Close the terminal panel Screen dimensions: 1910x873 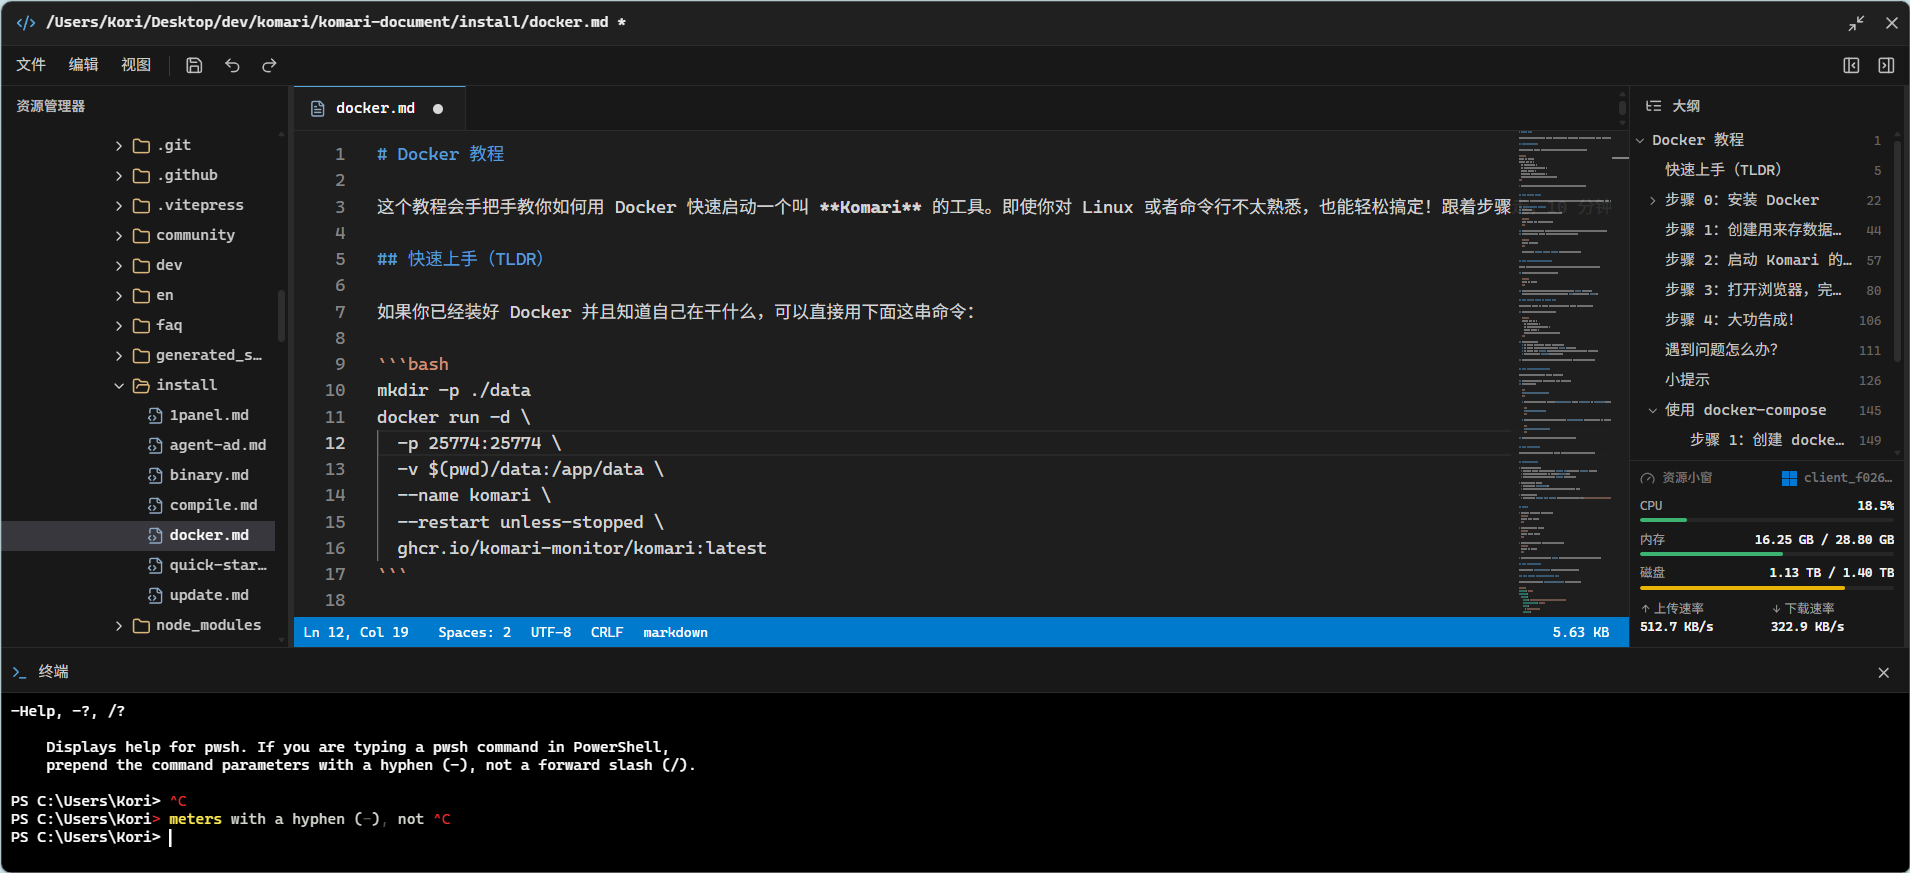1884,673
